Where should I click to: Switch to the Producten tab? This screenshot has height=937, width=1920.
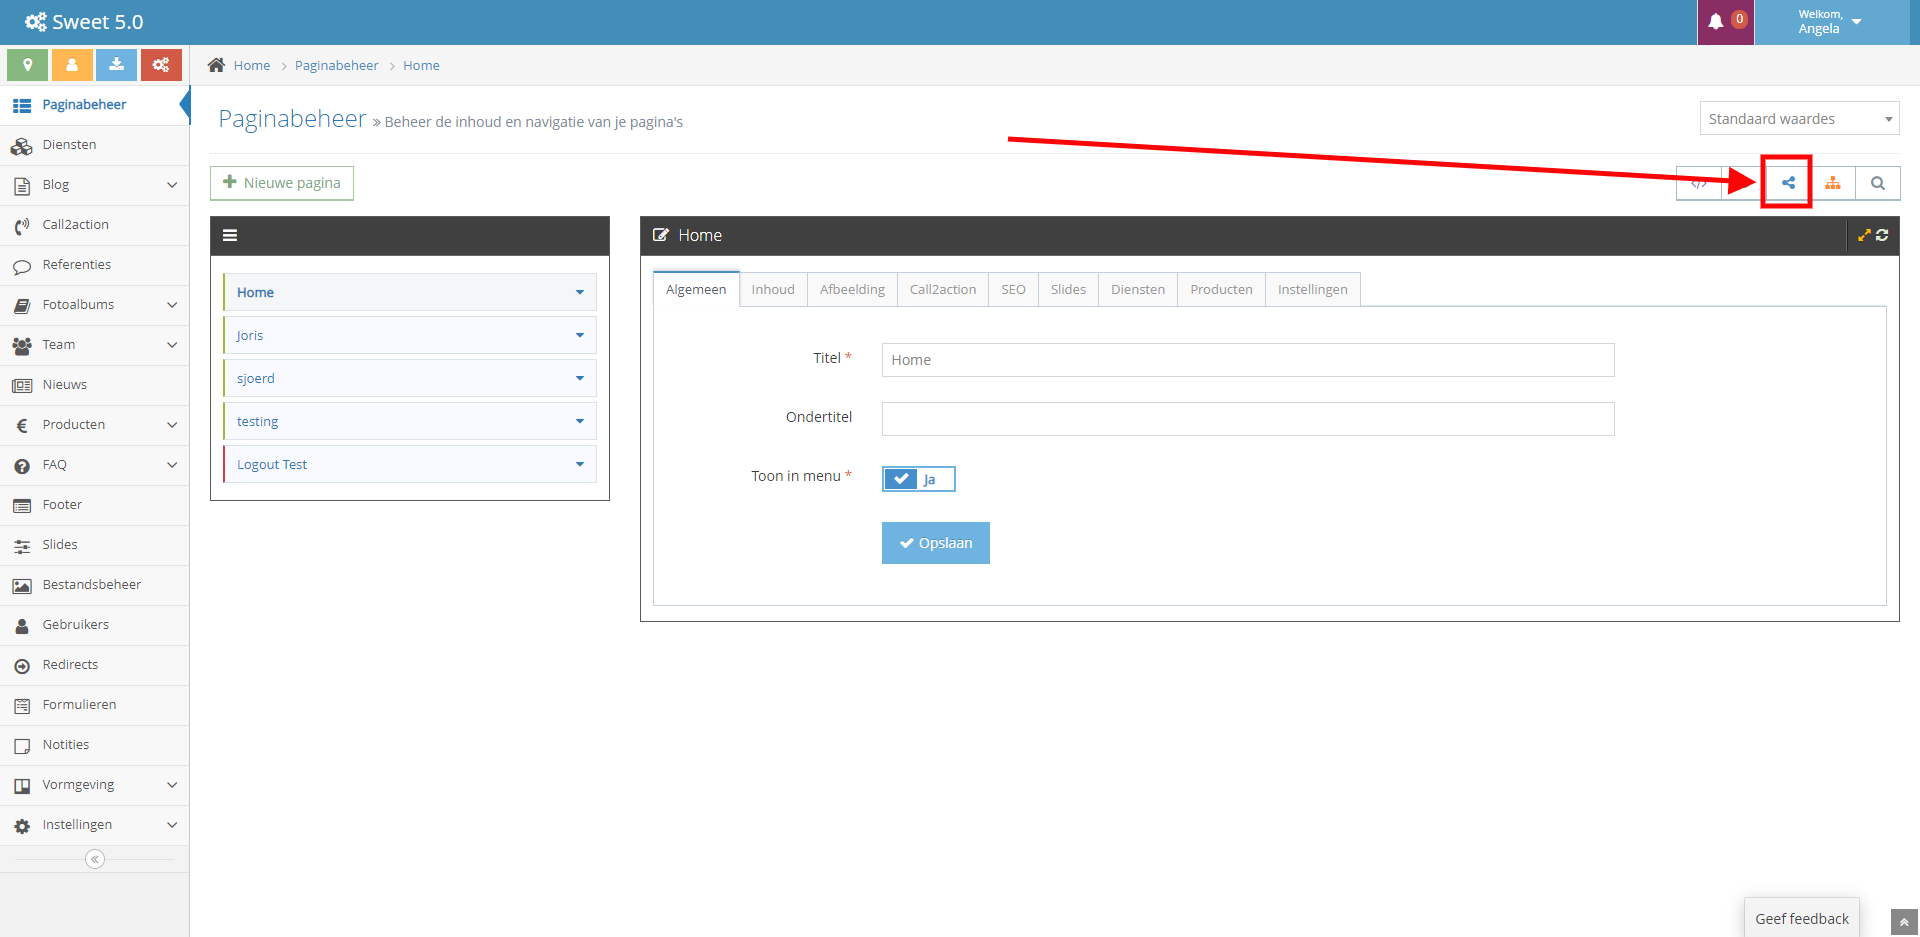[1221, 289]
